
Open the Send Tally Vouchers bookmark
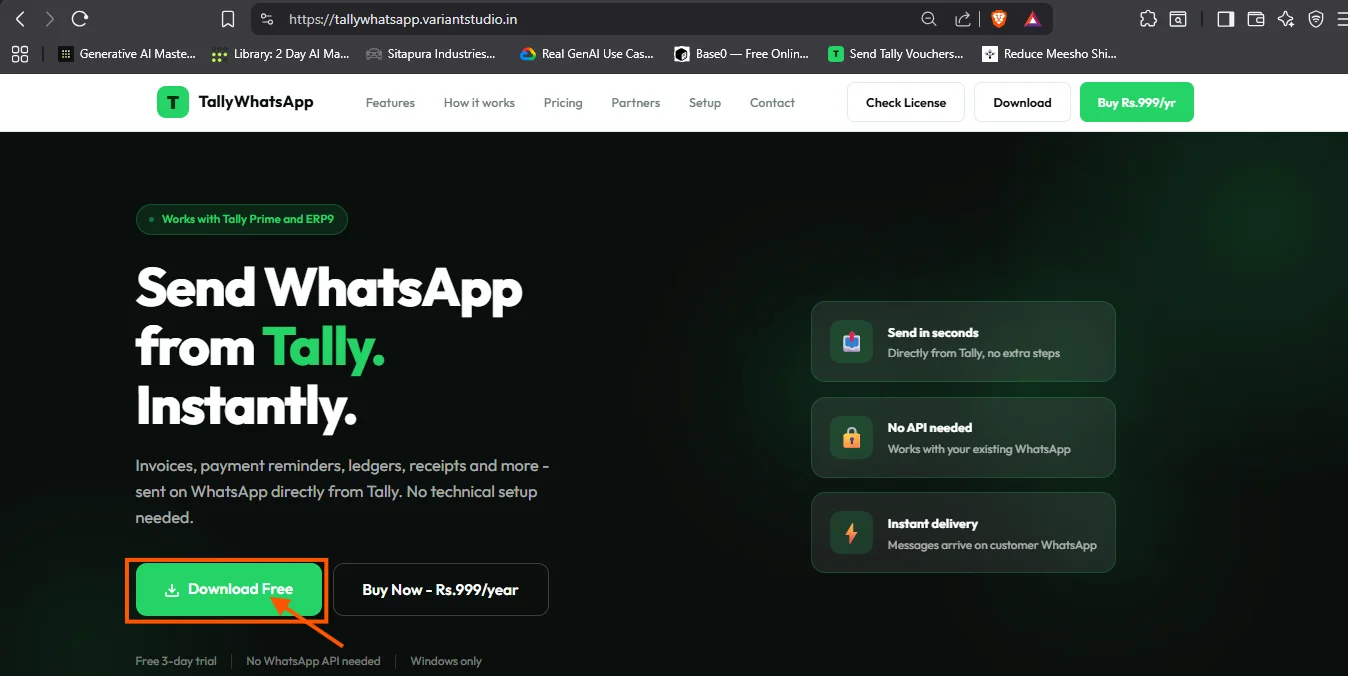pyautogui.click(x=896, y=54)
